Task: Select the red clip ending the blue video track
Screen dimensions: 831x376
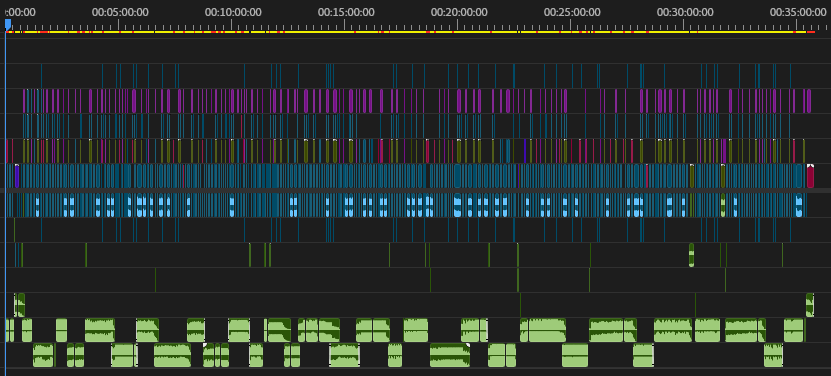Action: pyautogui.click(x=810, y=176)
